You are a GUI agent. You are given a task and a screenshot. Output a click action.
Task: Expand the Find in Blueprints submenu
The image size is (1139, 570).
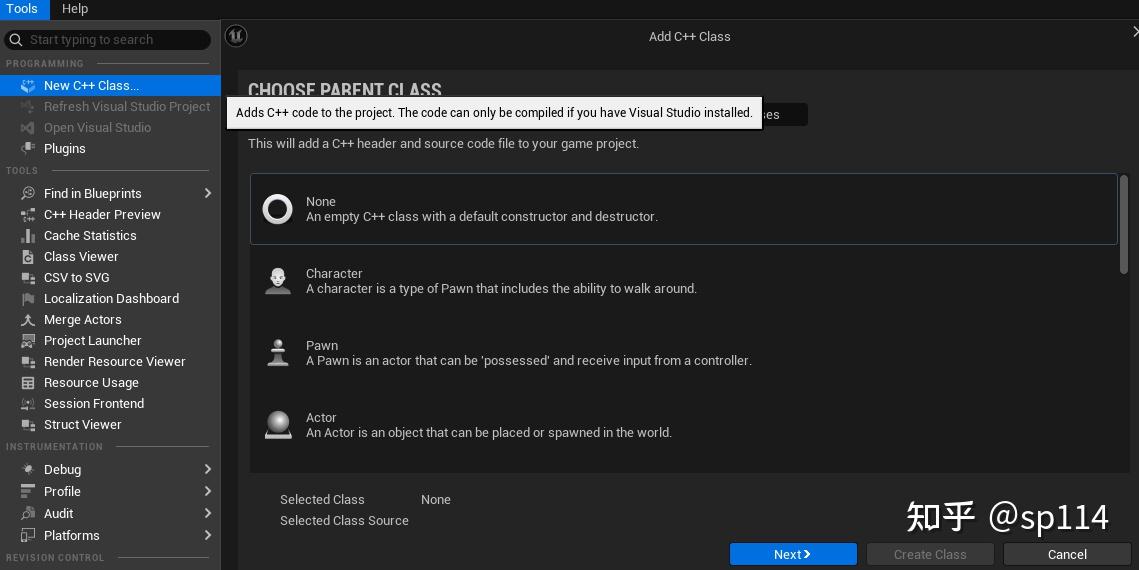(x=208, y=193)
